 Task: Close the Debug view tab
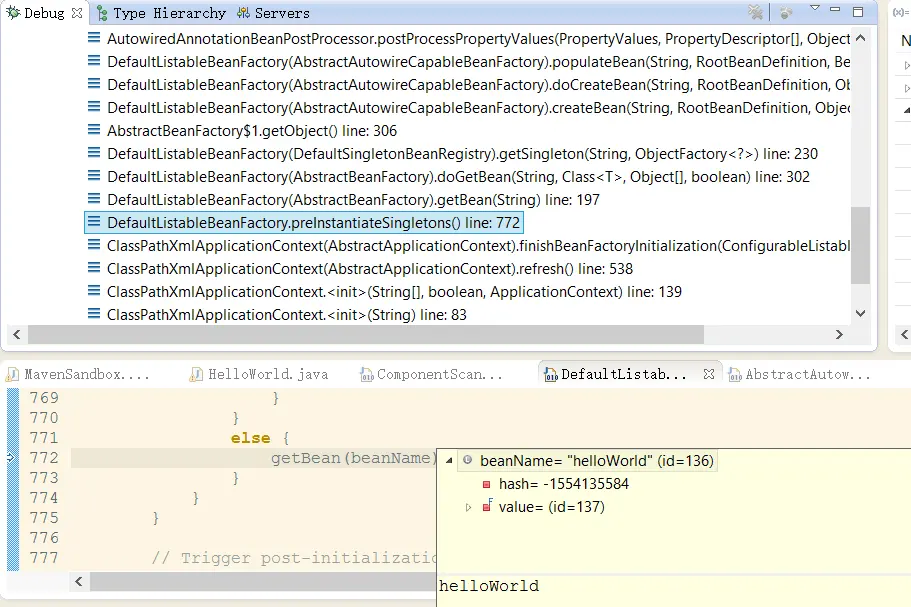[x=77, y=13]
